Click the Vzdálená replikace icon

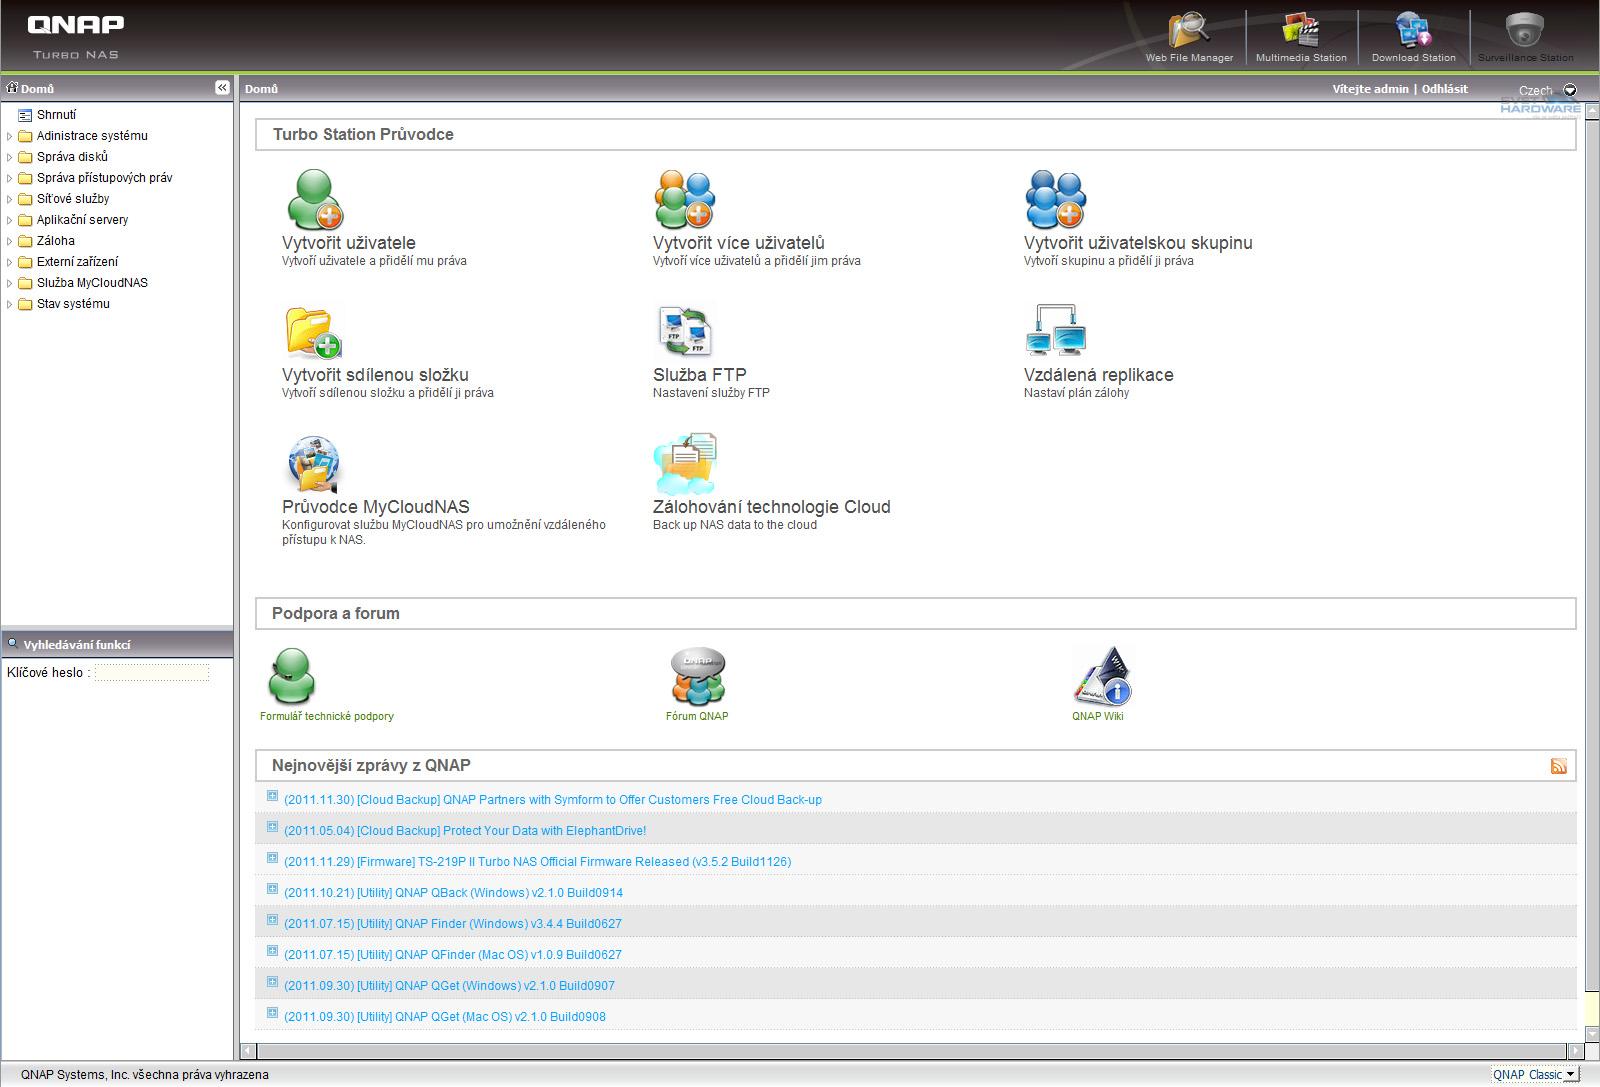[1055, 331]
